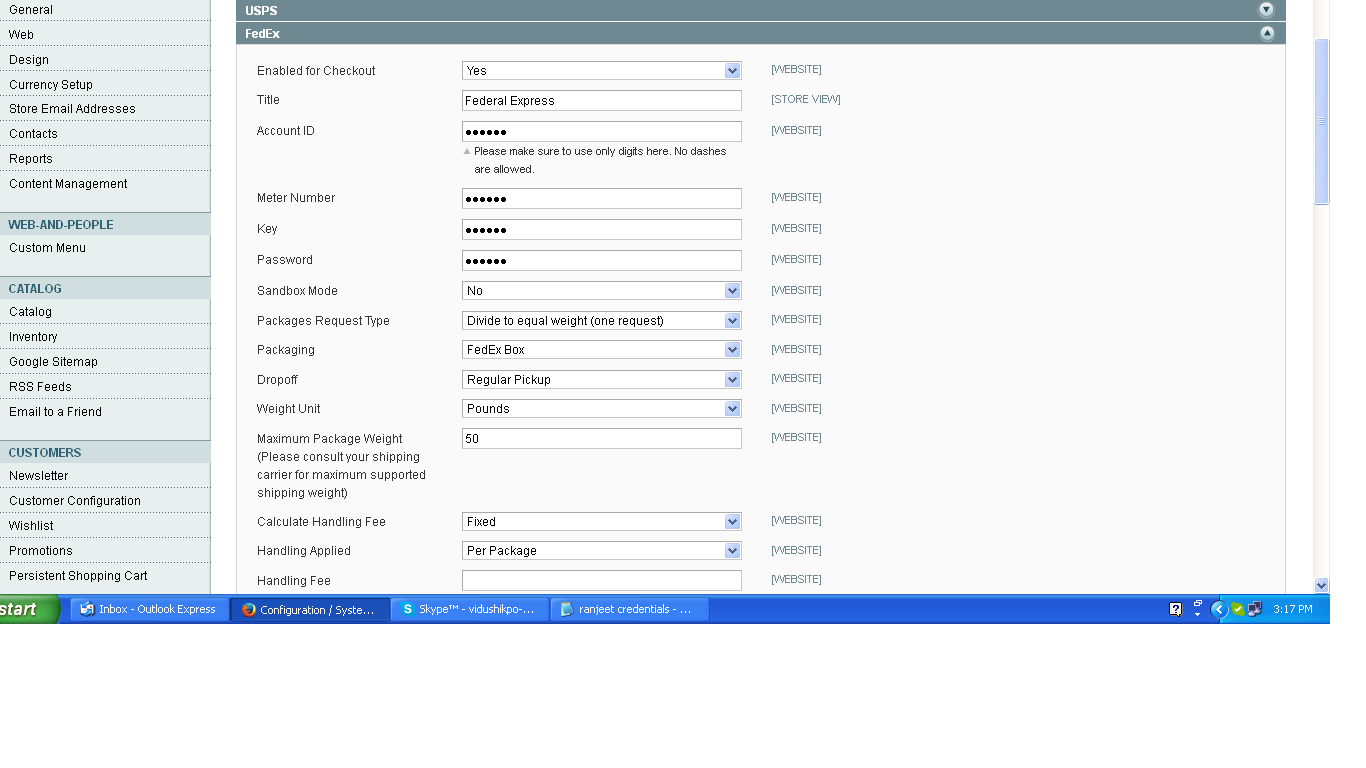Viewport: 1366px width, 768px height.
Task: Click the empty Handling Fee field
Action: (x=602, y=581)
